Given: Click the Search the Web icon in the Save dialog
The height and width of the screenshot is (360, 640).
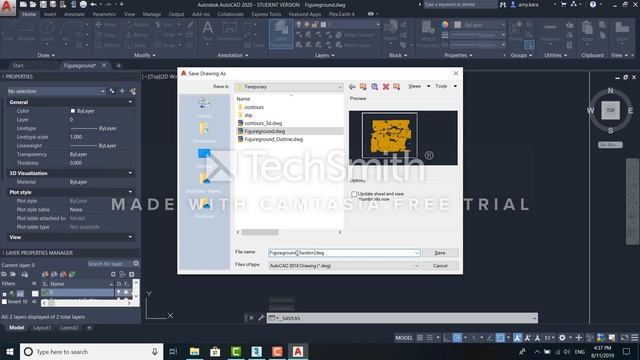Looking at the screenshot, I should pyautogui.click(x=374, y=87).
